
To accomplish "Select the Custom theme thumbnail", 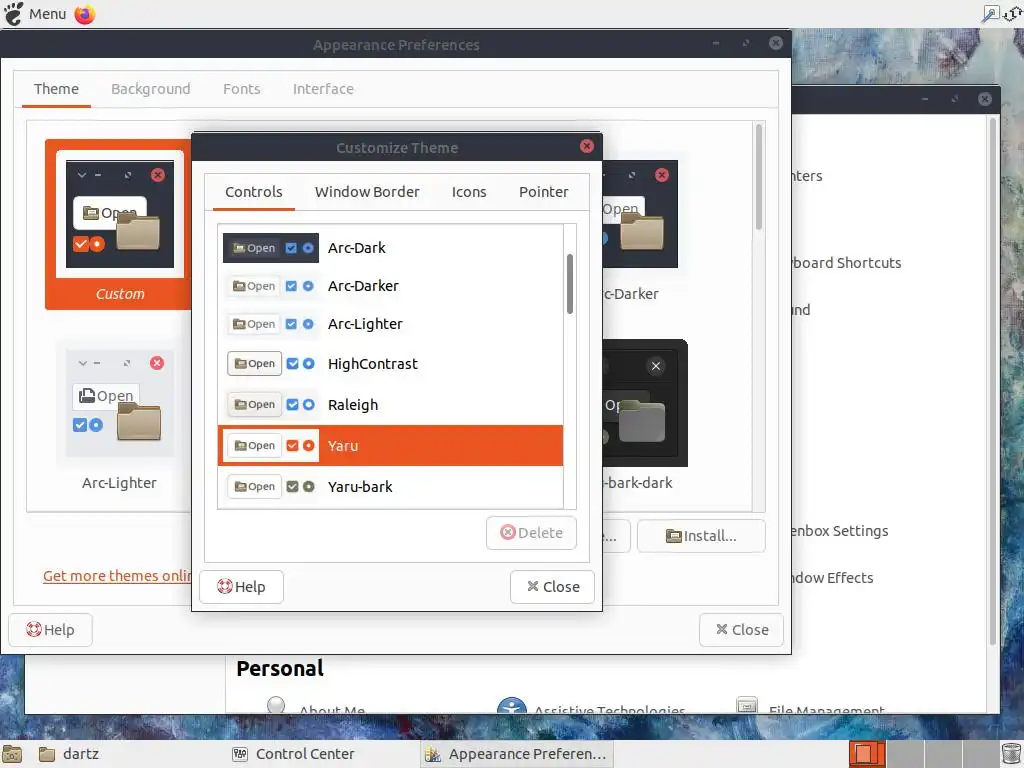I will pos(119,224).
